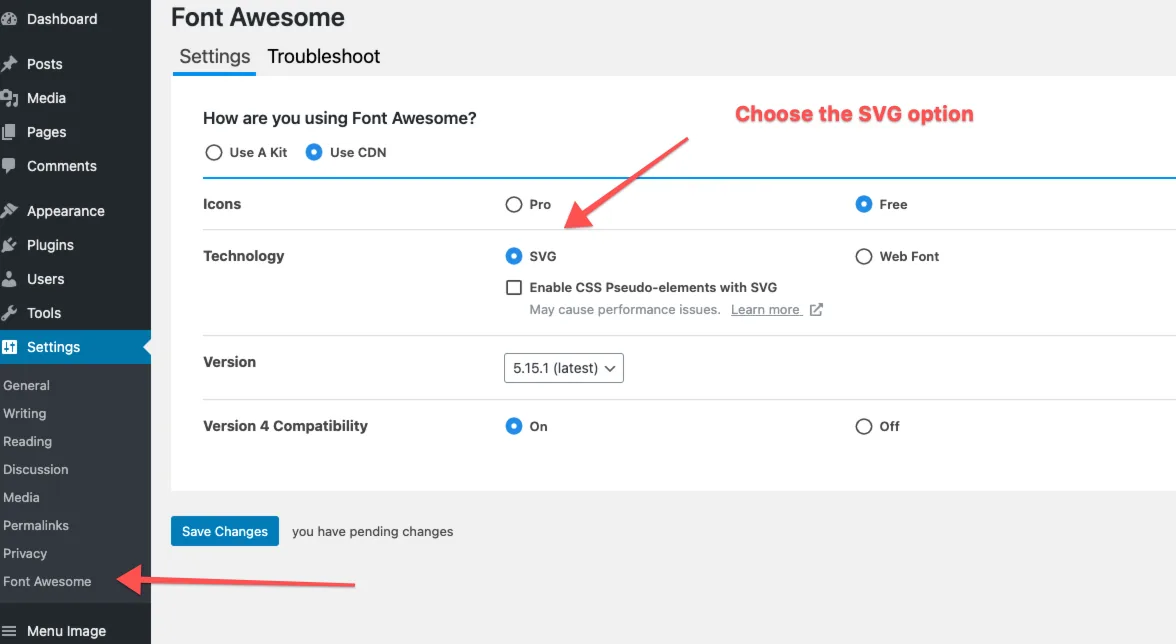Click the Technology row label
This screenshot has width=1176, height=644.
pos(244,256)
